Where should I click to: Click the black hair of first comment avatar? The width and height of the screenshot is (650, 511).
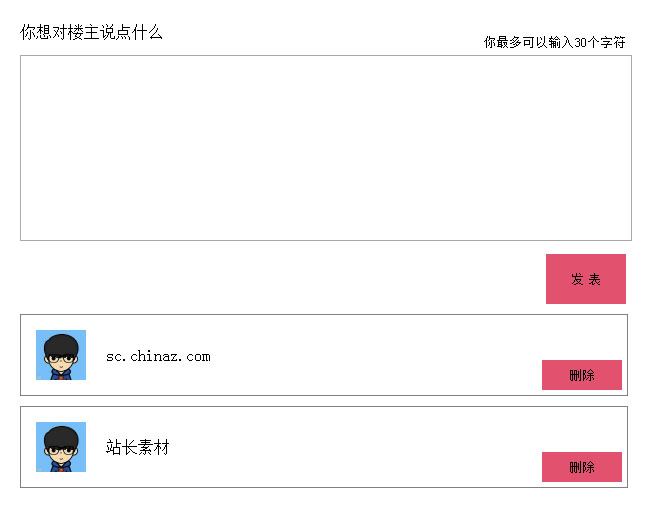pyautogui.click(x=61, y=343)
